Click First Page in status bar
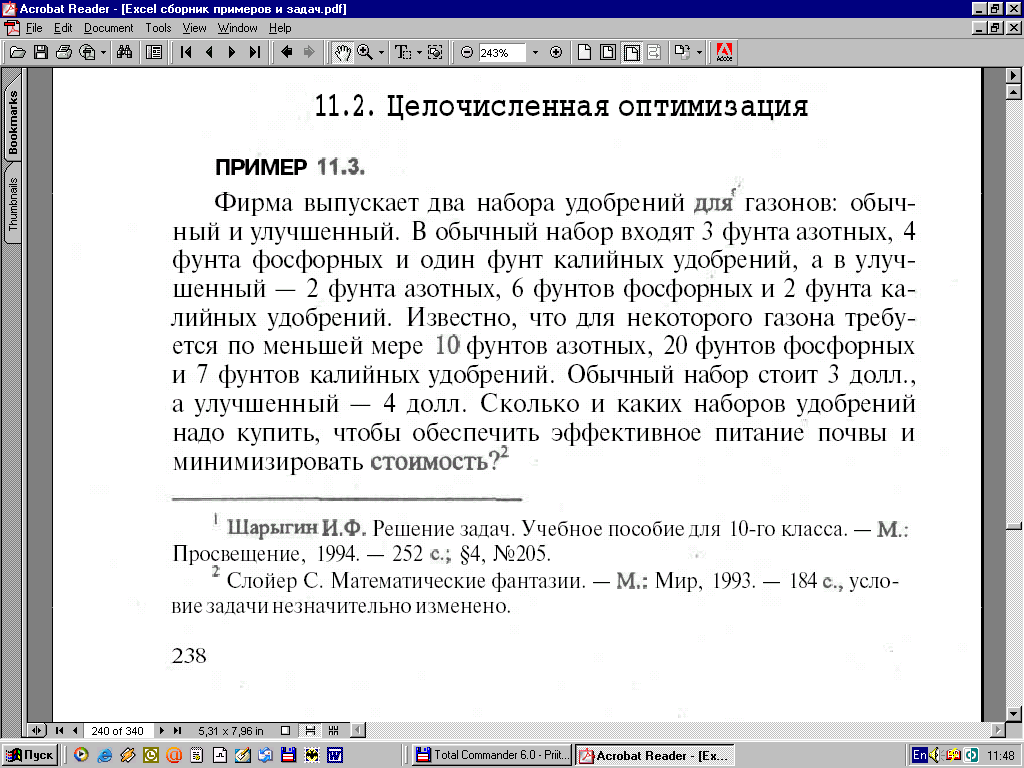This screenshot has height=768, width=1024. point(59,731)
